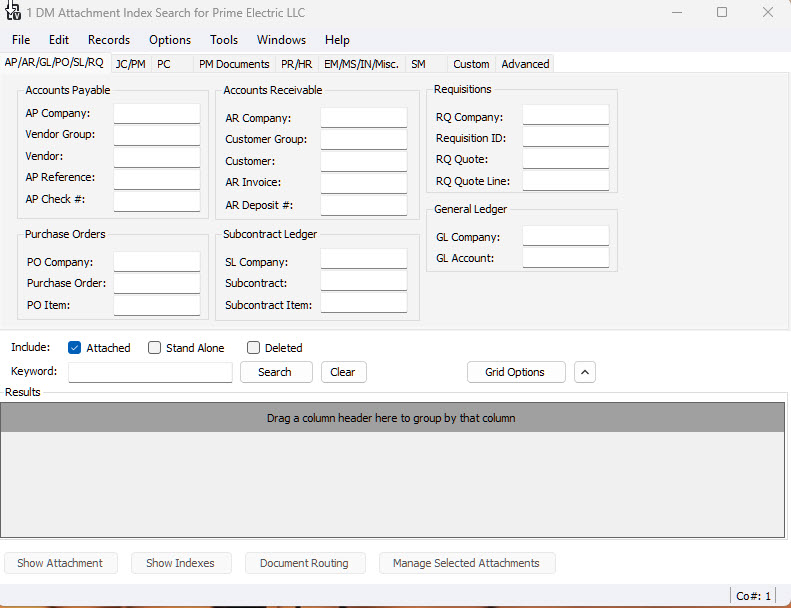Open the Records menu
The image size is (791, 608).
click(109, 40)
